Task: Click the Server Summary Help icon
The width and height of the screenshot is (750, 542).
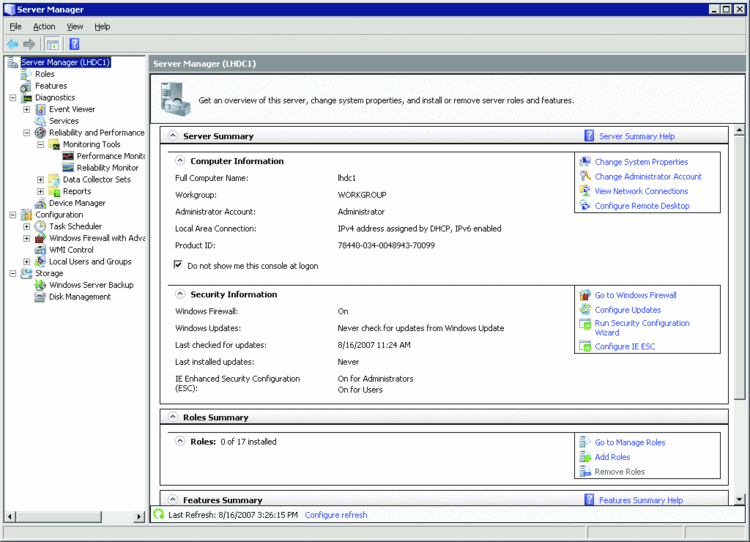Action: 589,136
